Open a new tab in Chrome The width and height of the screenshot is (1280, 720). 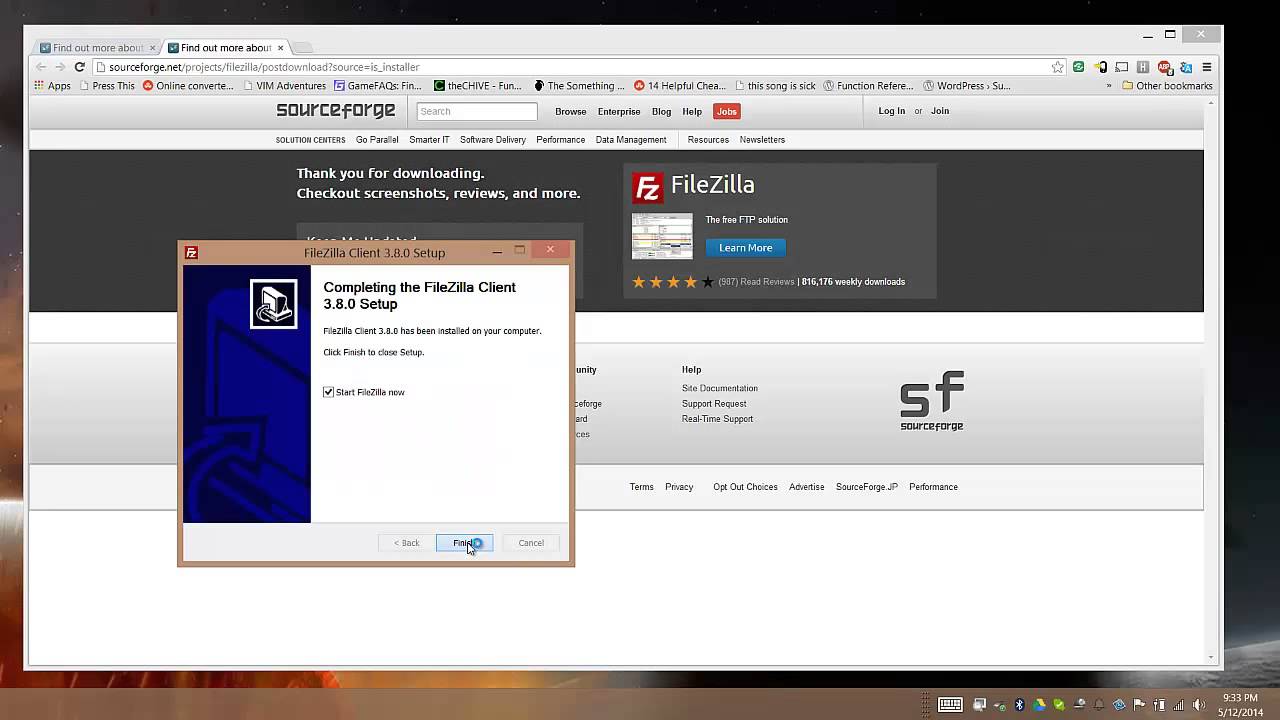pyautogui.click(x=303, y=47)
